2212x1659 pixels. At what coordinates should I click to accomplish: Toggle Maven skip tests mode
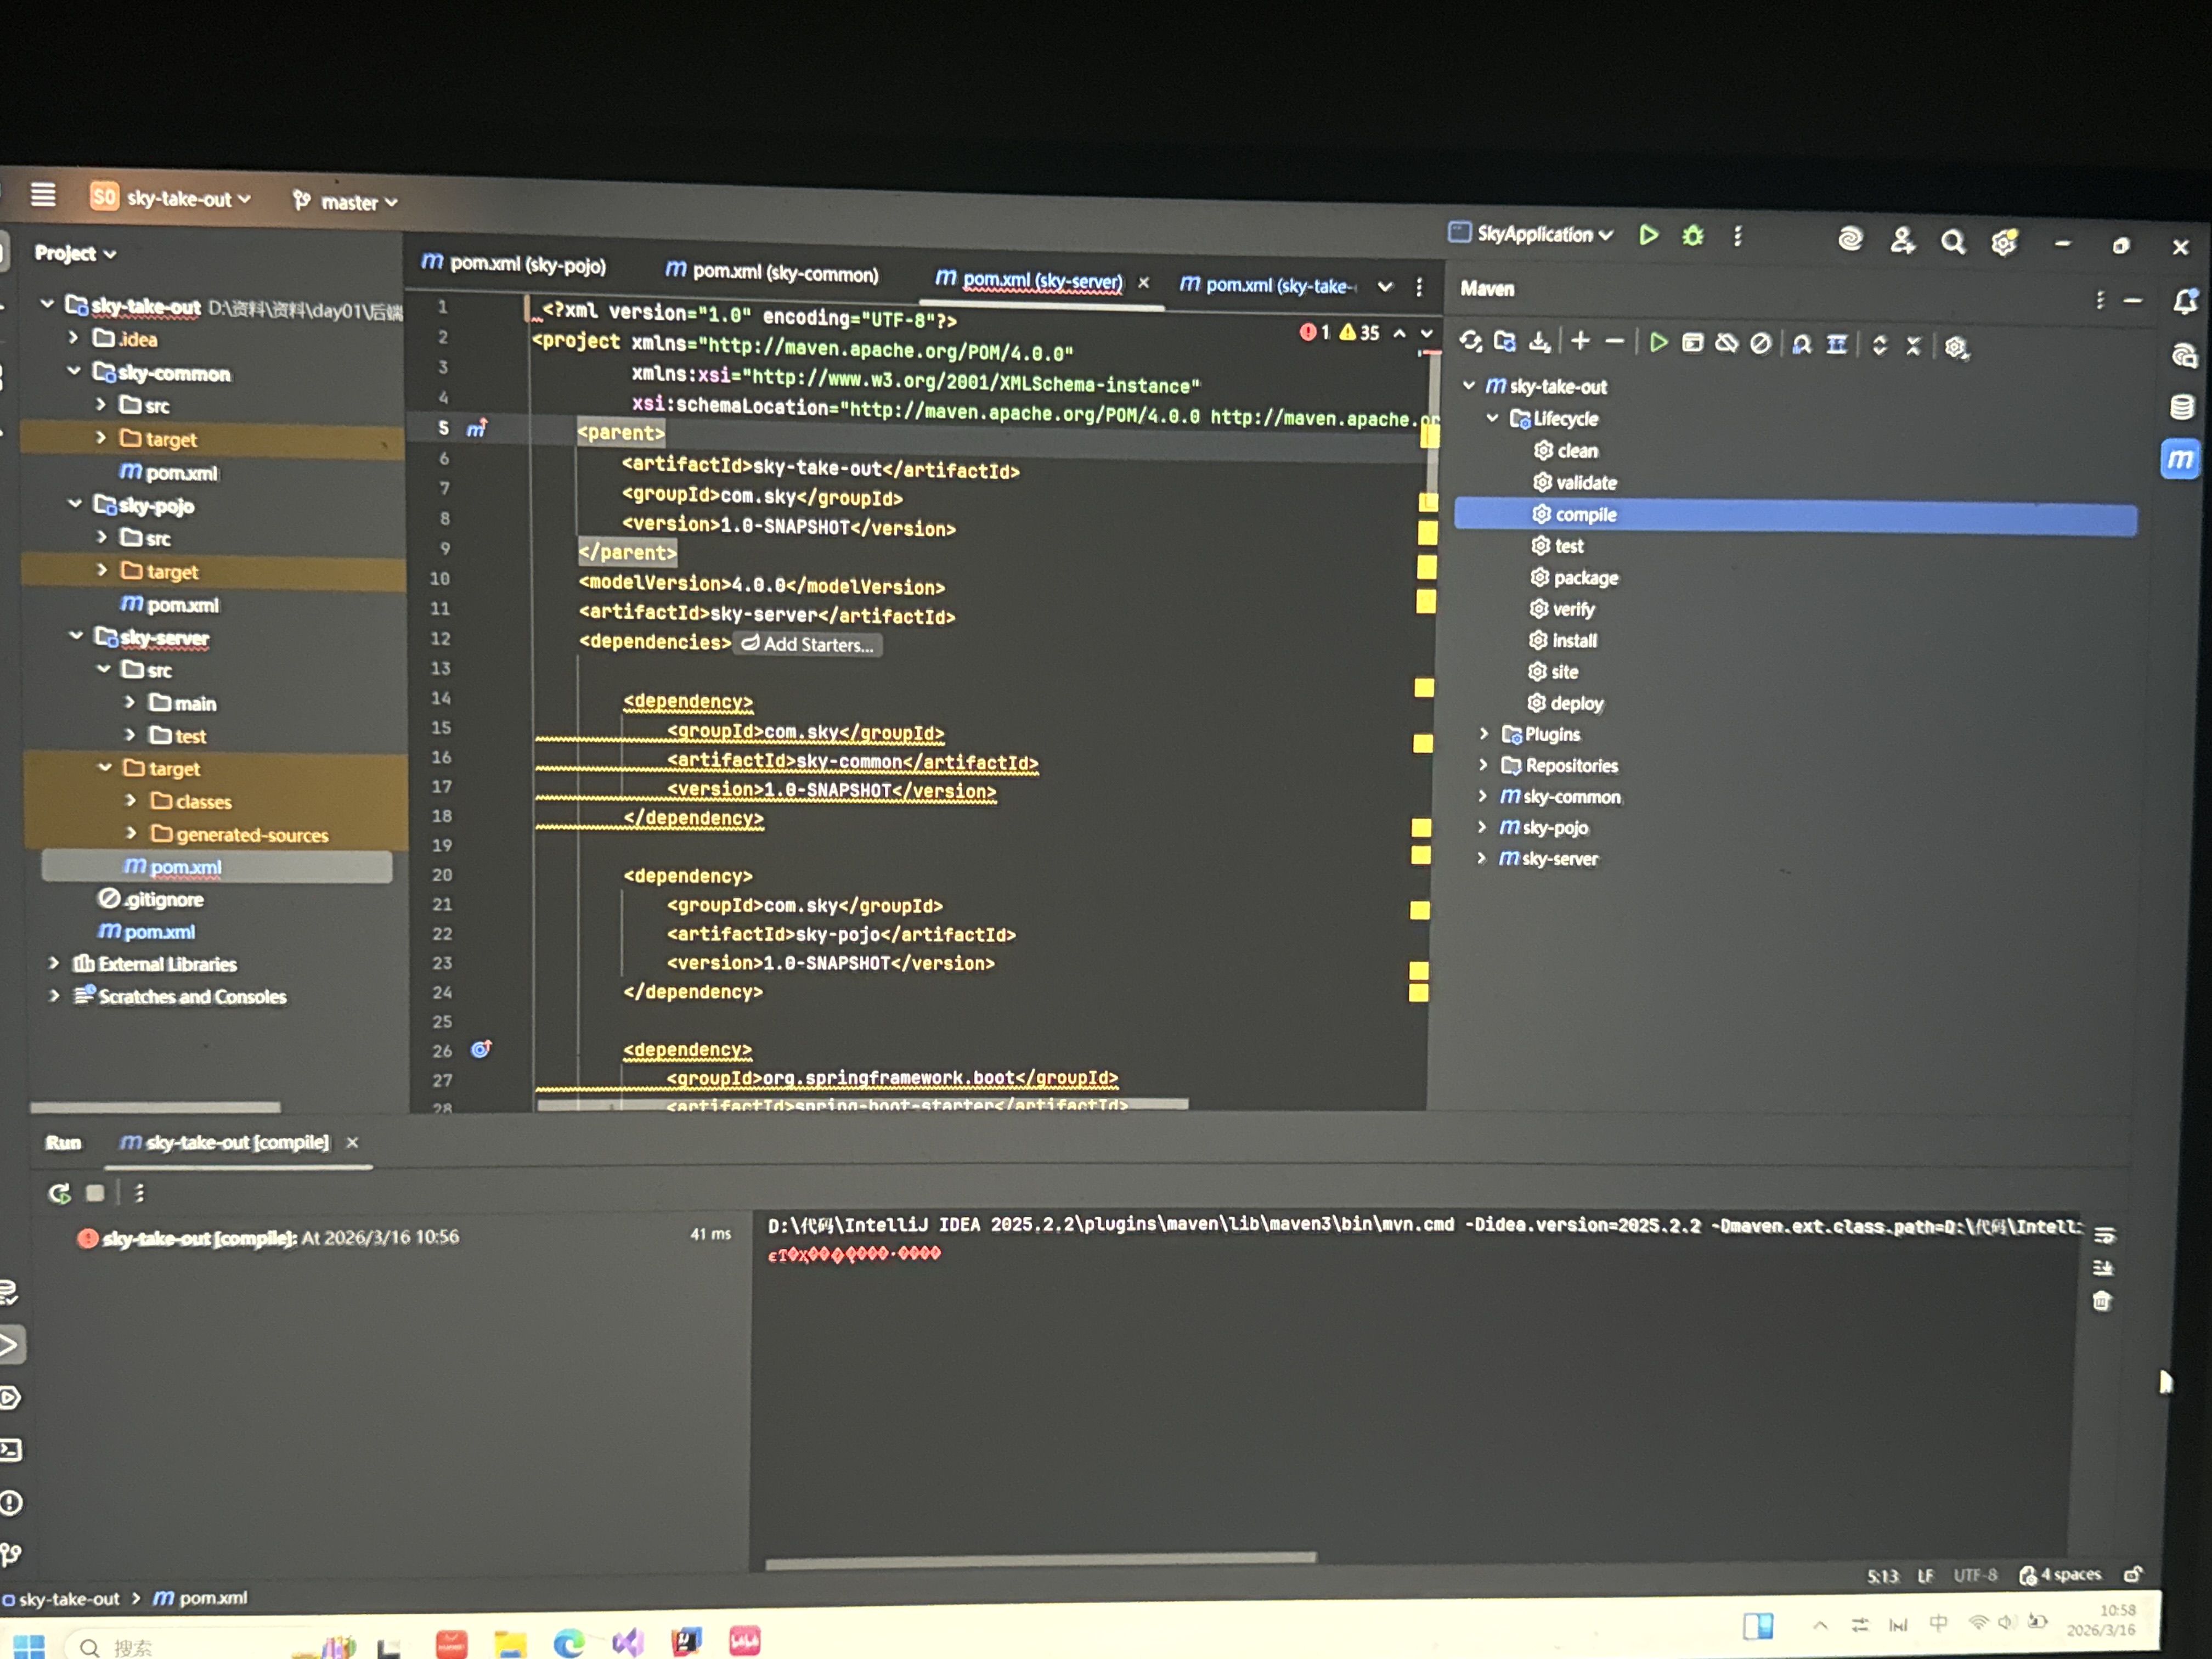point(1761,344)
